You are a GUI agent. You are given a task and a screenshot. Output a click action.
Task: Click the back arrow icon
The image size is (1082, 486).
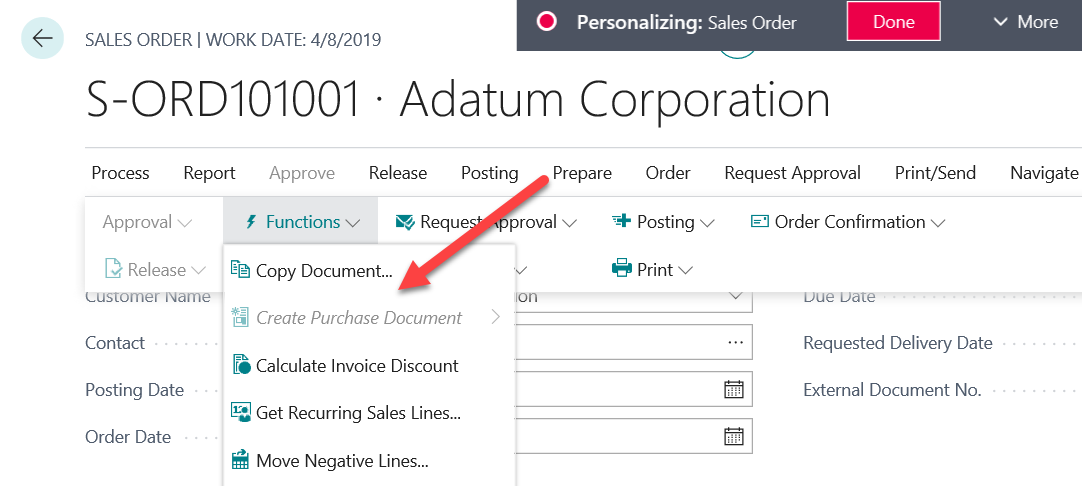42,38
